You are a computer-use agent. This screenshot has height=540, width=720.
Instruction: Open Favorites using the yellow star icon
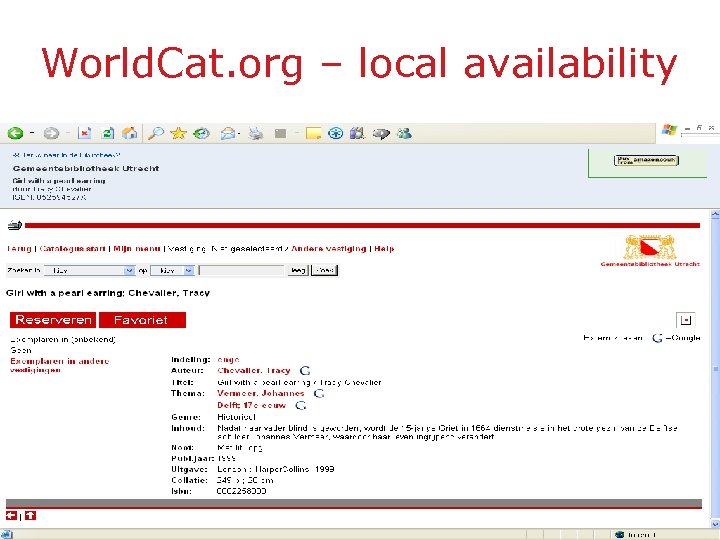(x=178, y=133)
